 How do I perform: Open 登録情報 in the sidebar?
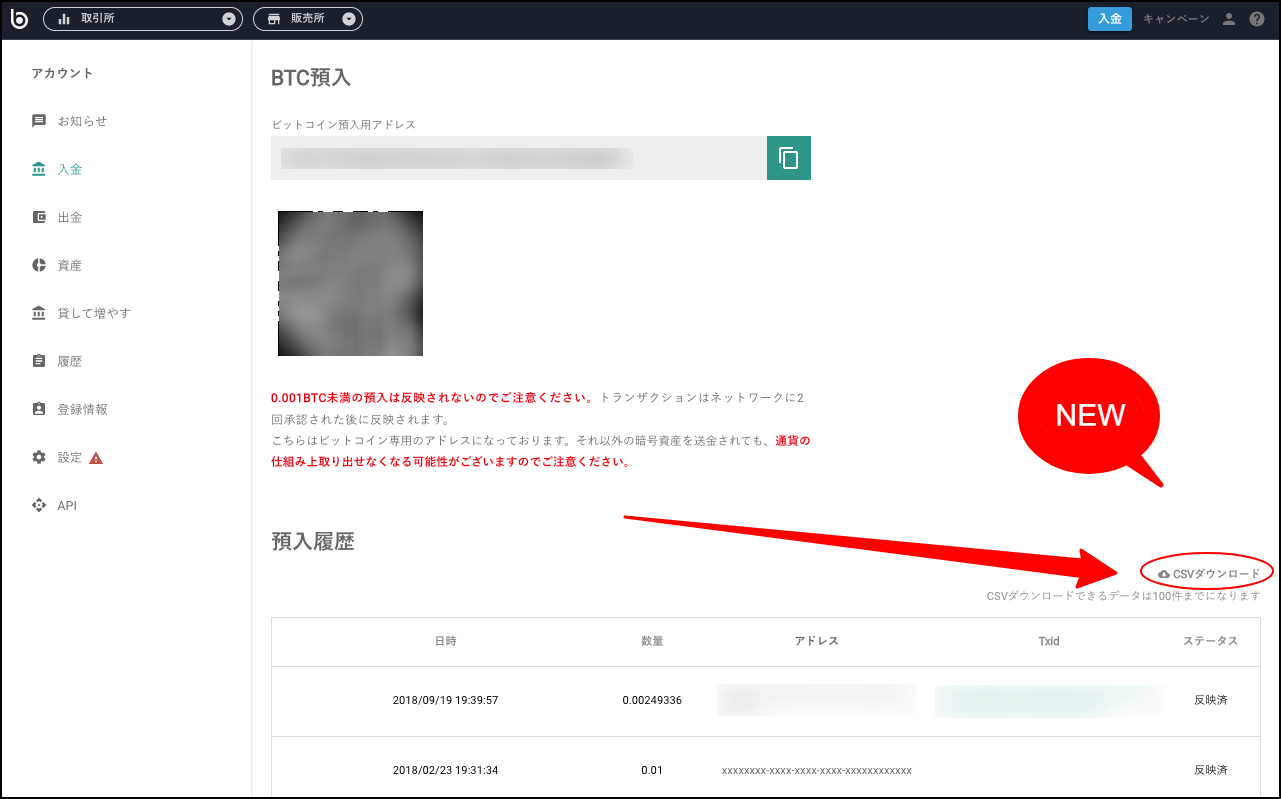(x=82, y=409)
